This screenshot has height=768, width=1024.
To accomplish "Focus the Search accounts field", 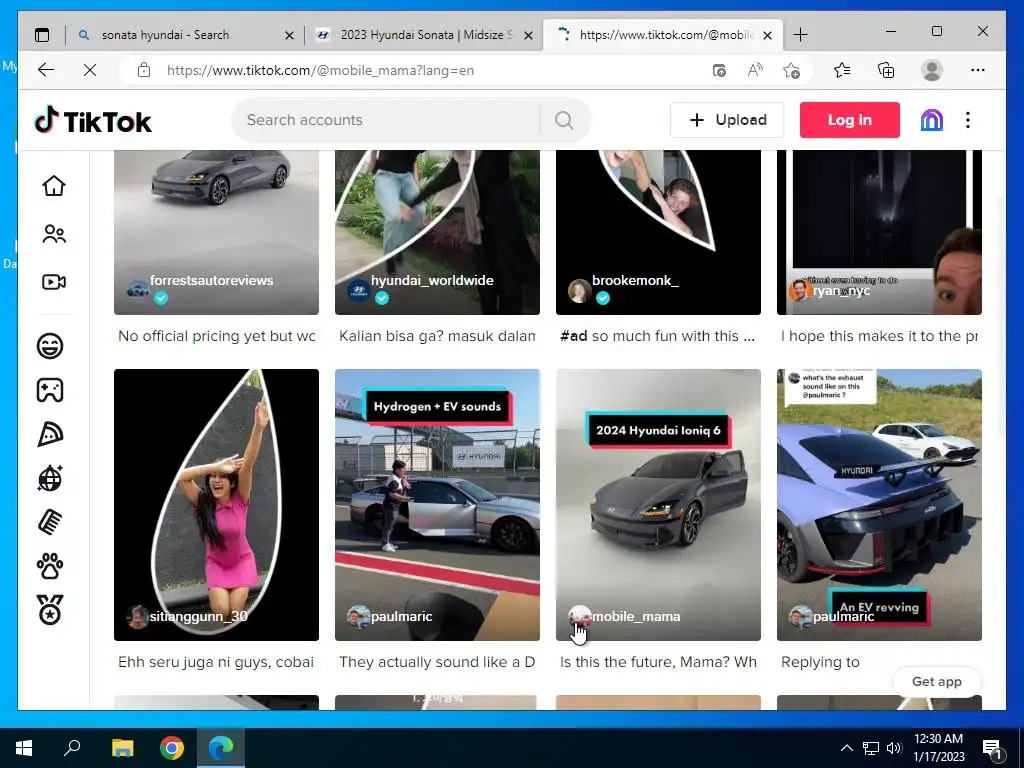I will [385, 120].
